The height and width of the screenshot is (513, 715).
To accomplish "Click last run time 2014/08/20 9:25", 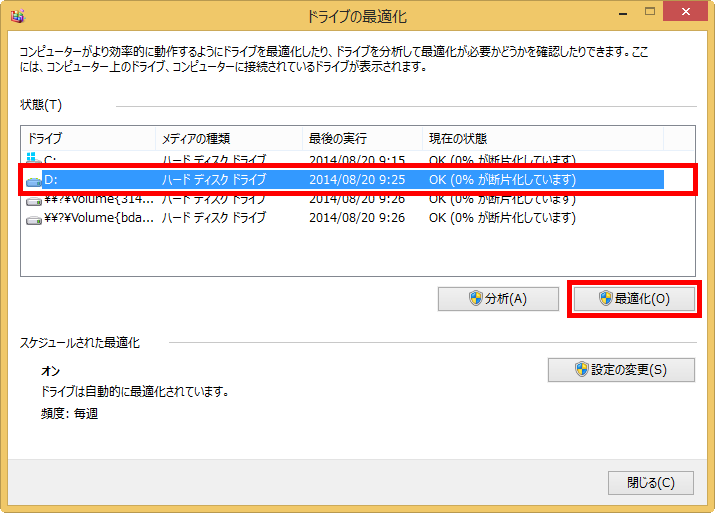I will [357, 180].
